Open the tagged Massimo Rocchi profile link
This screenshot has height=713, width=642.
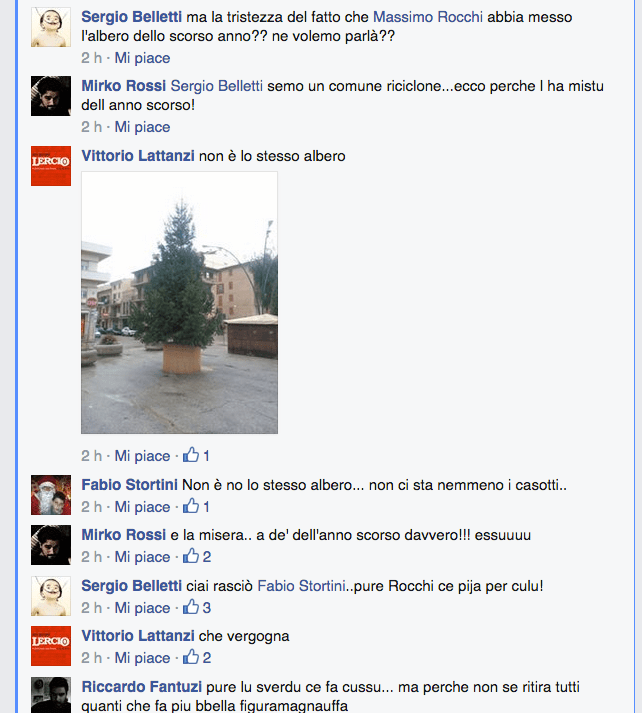pos(428,17)
